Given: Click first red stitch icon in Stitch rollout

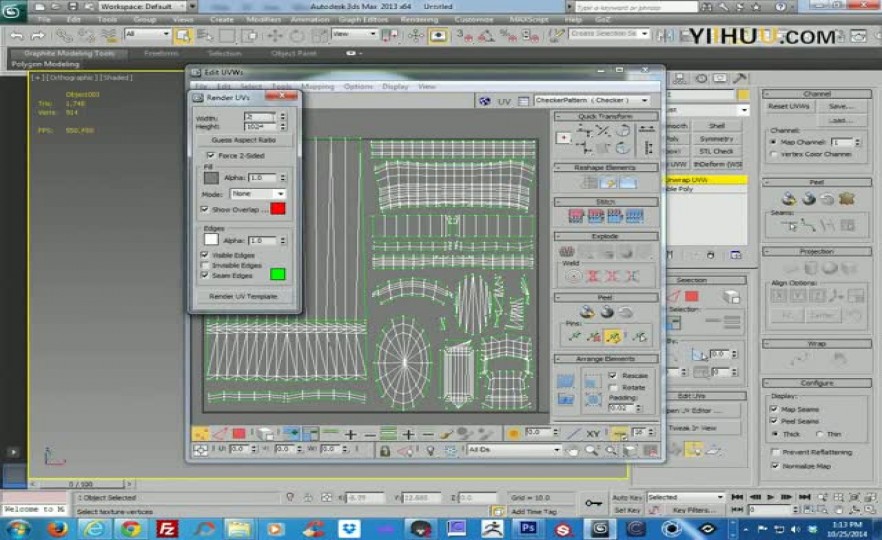Looking at the screenshot, I should 576,216.
